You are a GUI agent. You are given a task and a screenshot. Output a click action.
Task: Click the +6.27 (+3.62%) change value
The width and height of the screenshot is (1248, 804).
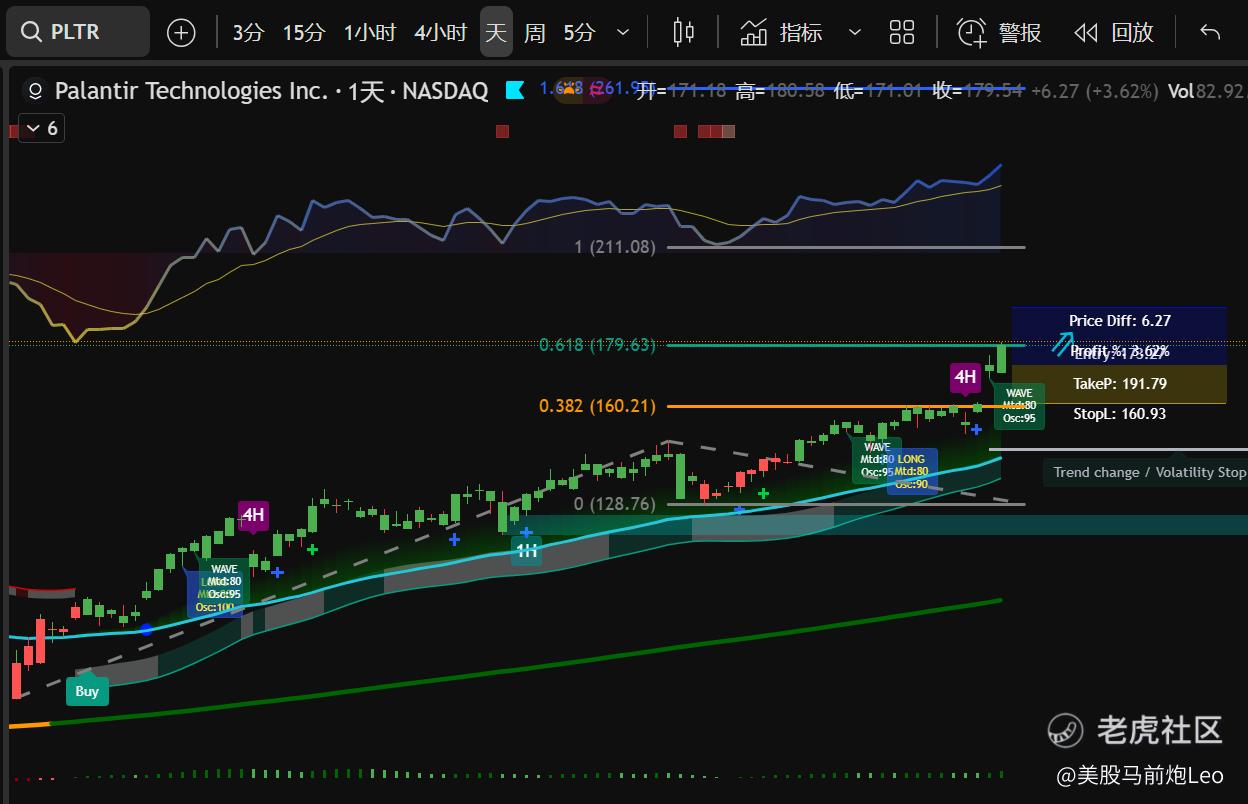(1094, 91)
